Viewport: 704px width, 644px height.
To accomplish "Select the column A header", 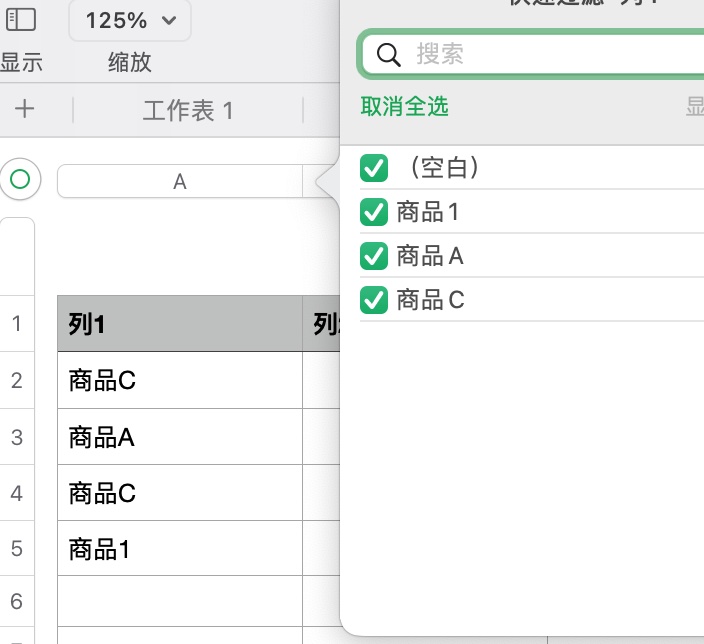I will point(180,181).
